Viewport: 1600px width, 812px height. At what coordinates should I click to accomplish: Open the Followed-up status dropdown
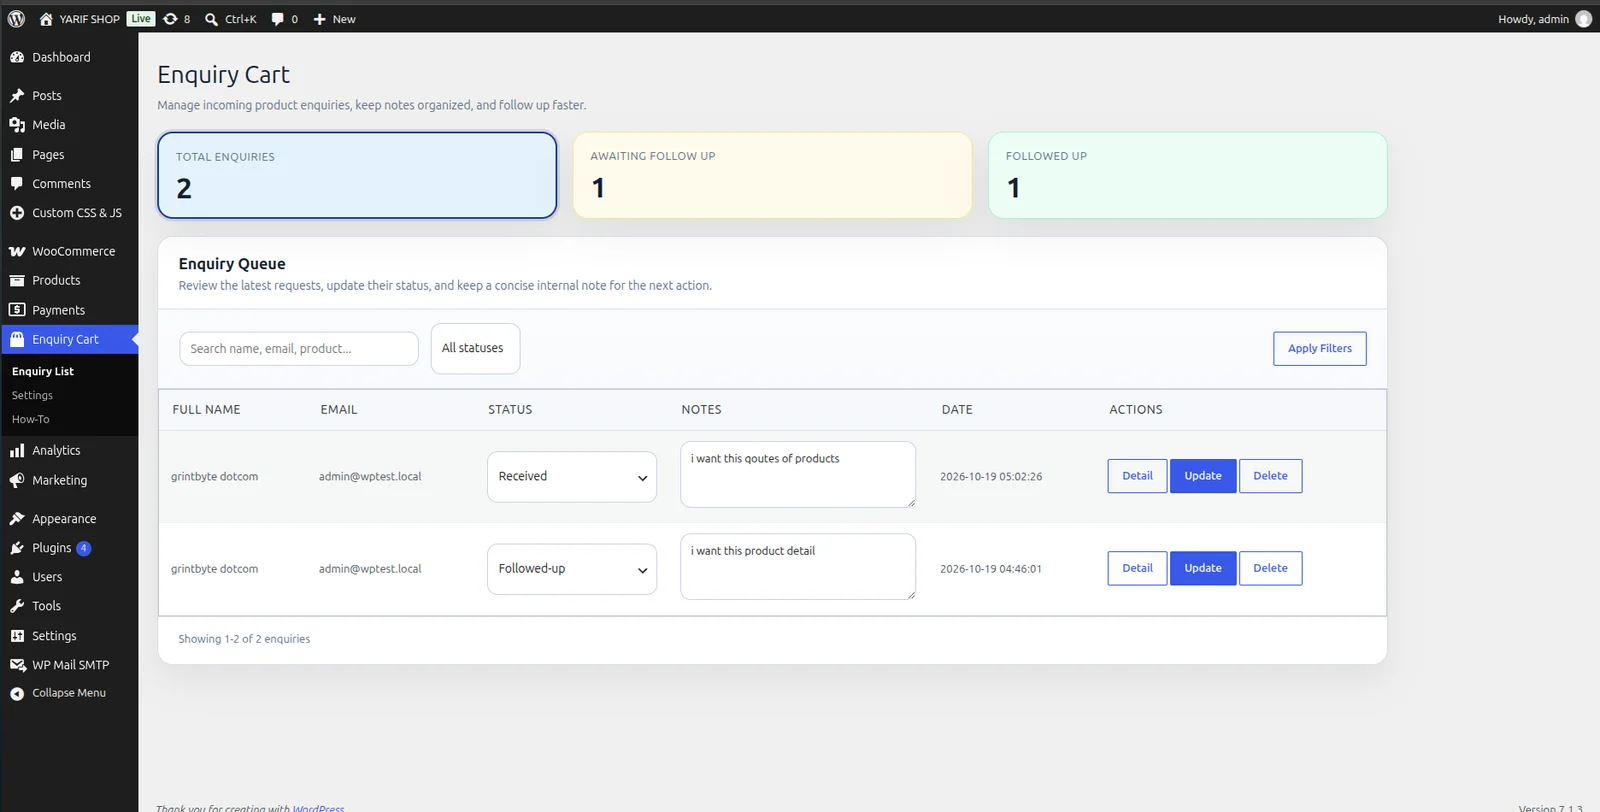(572, 569)
